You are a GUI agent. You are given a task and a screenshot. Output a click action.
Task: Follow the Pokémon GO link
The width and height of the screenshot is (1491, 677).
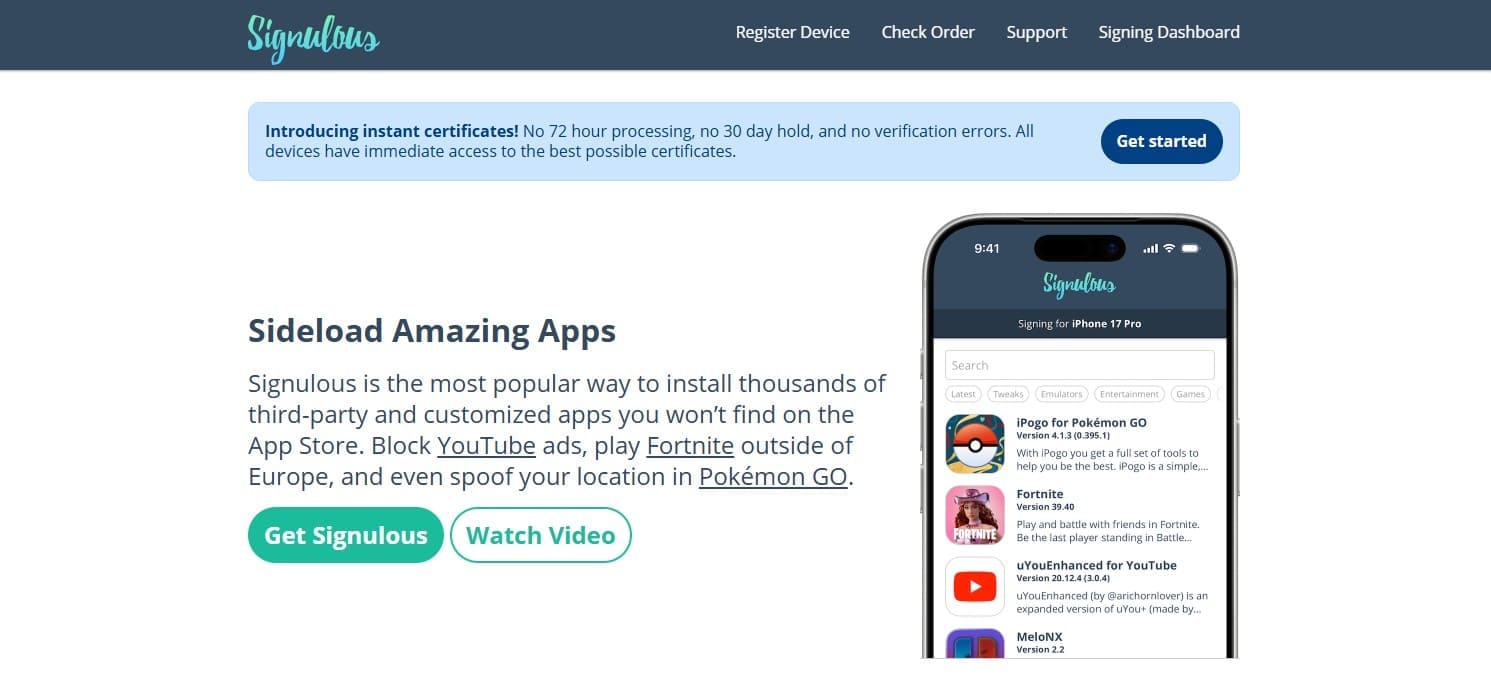coord(773,477)
